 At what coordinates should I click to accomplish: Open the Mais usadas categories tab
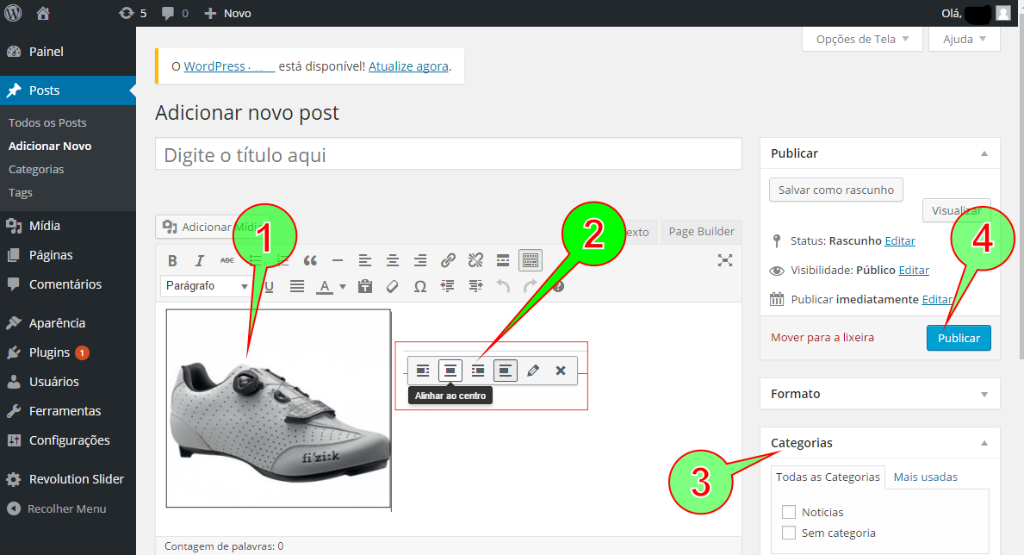(925, 477)
